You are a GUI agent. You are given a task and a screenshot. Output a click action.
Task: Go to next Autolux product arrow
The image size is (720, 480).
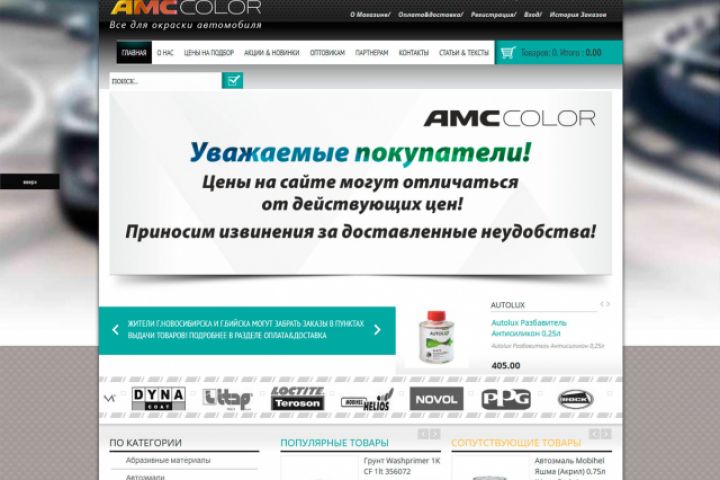[608, 304]
